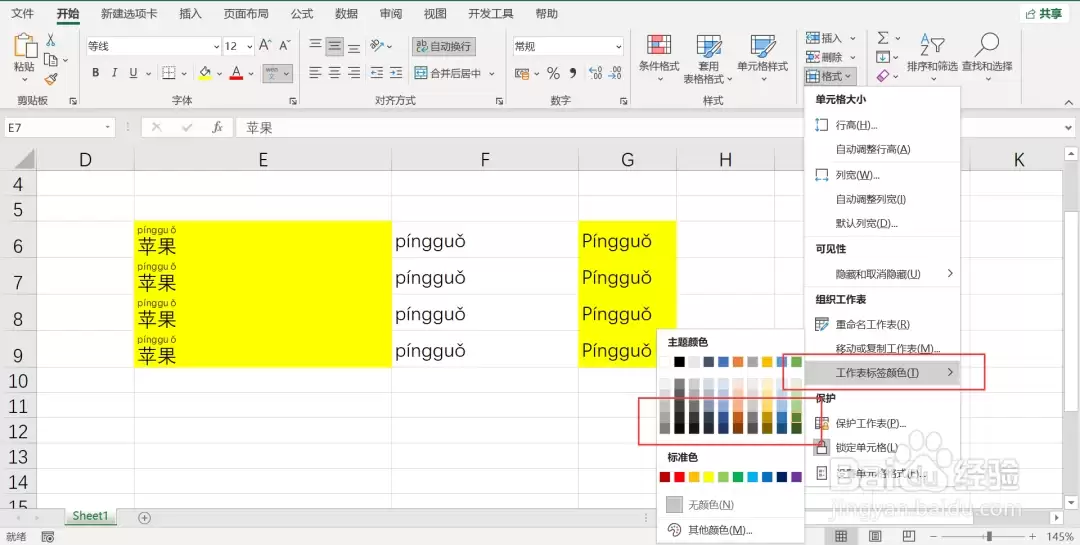Click the AutoSum sigma icon
1080x545 pixels.
click(883, 38)
